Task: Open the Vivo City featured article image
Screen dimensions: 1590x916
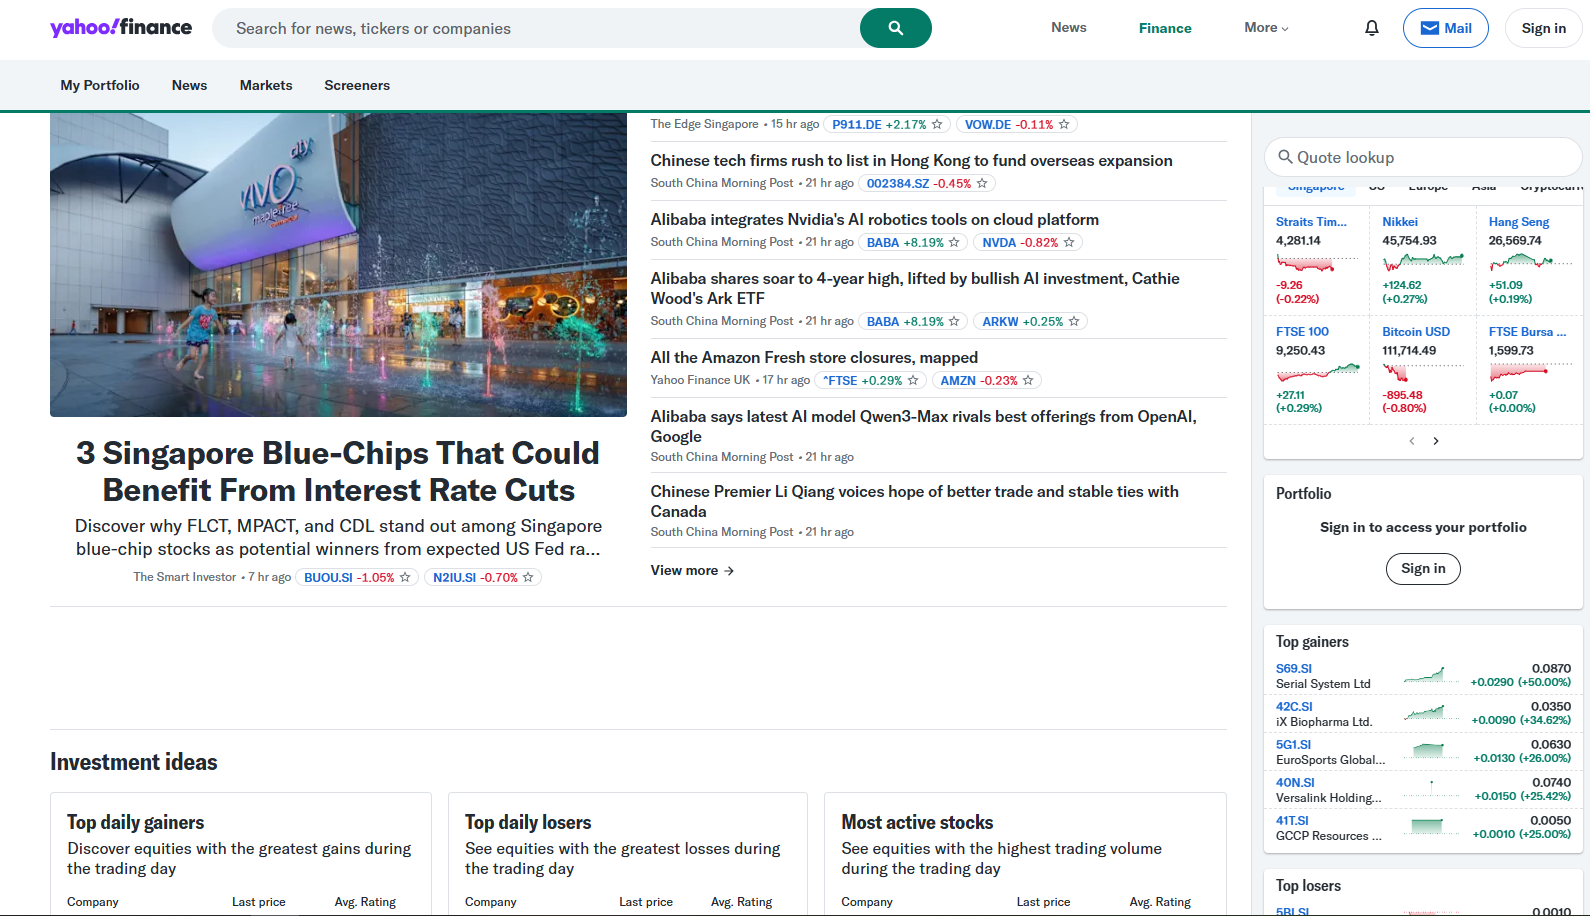Action: (x=338, y=265)
